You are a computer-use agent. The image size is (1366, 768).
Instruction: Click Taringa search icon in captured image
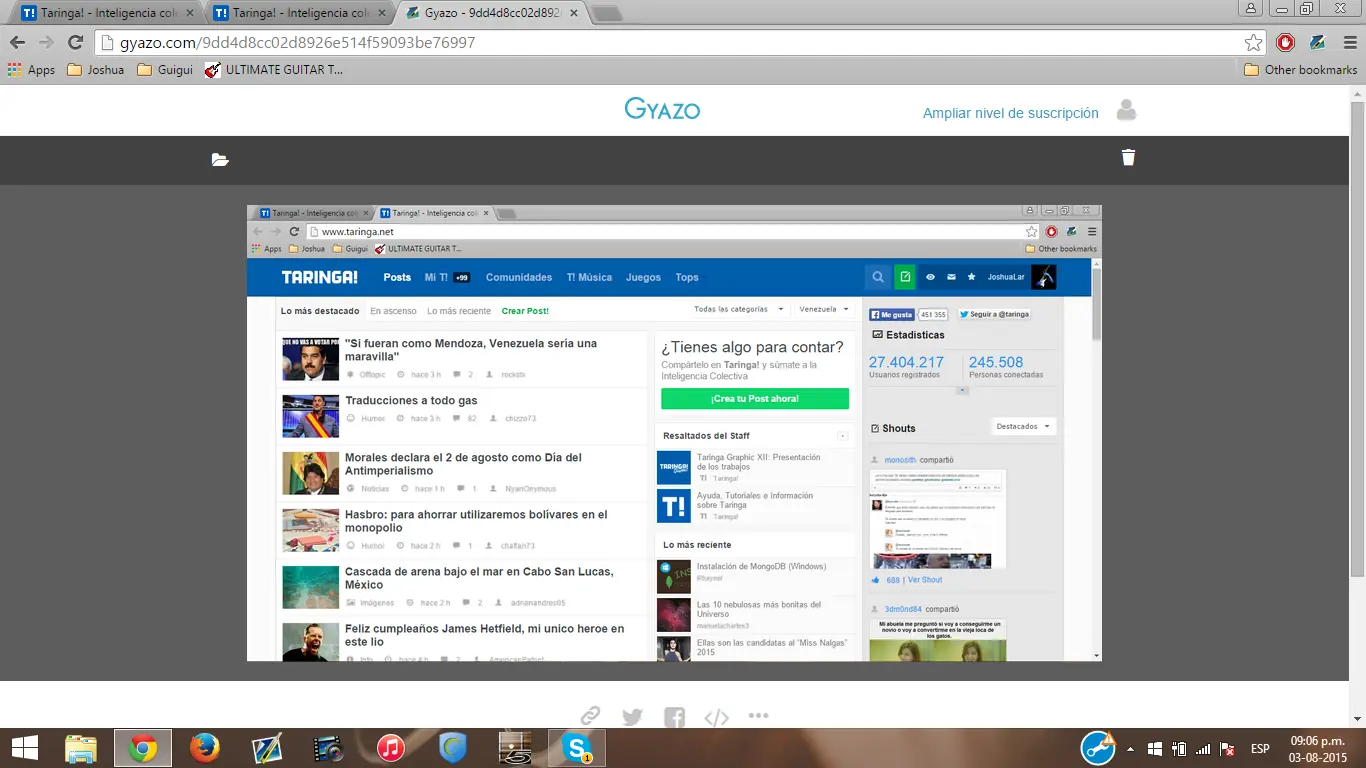coord(877,277)
